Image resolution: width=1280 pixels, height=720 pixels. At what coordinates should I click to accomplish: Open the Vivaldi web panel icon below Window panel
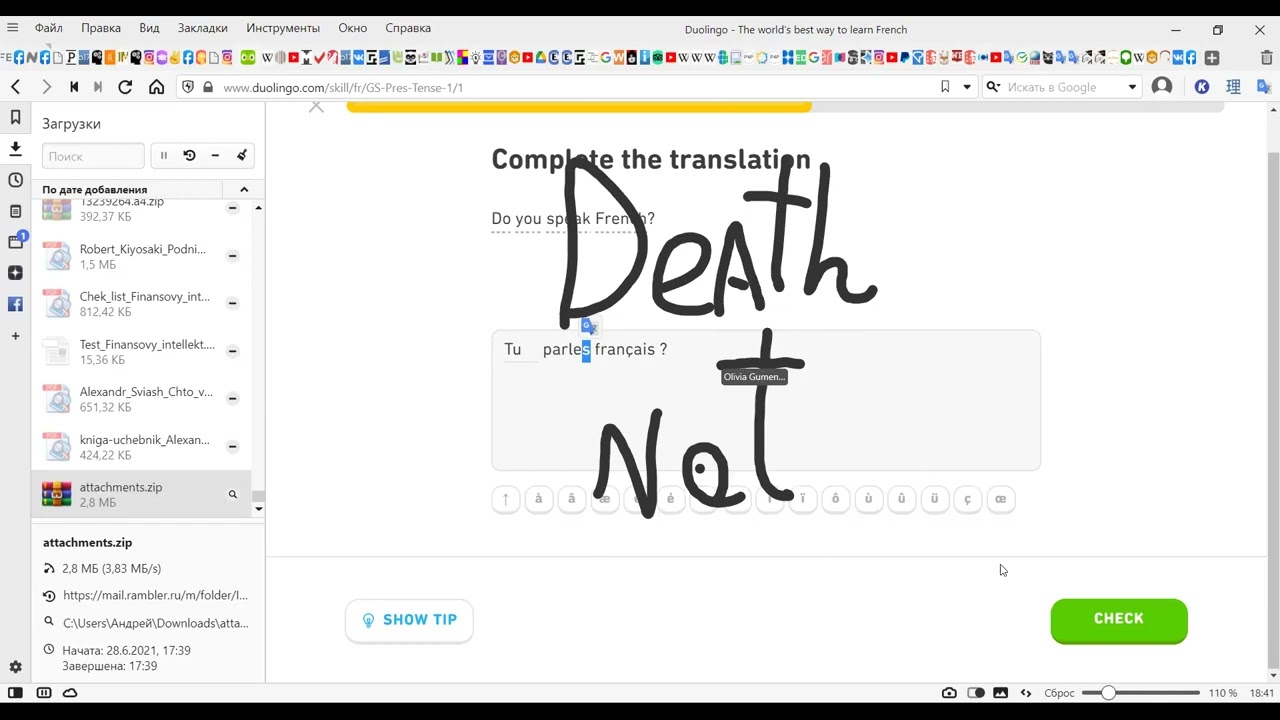15,273
